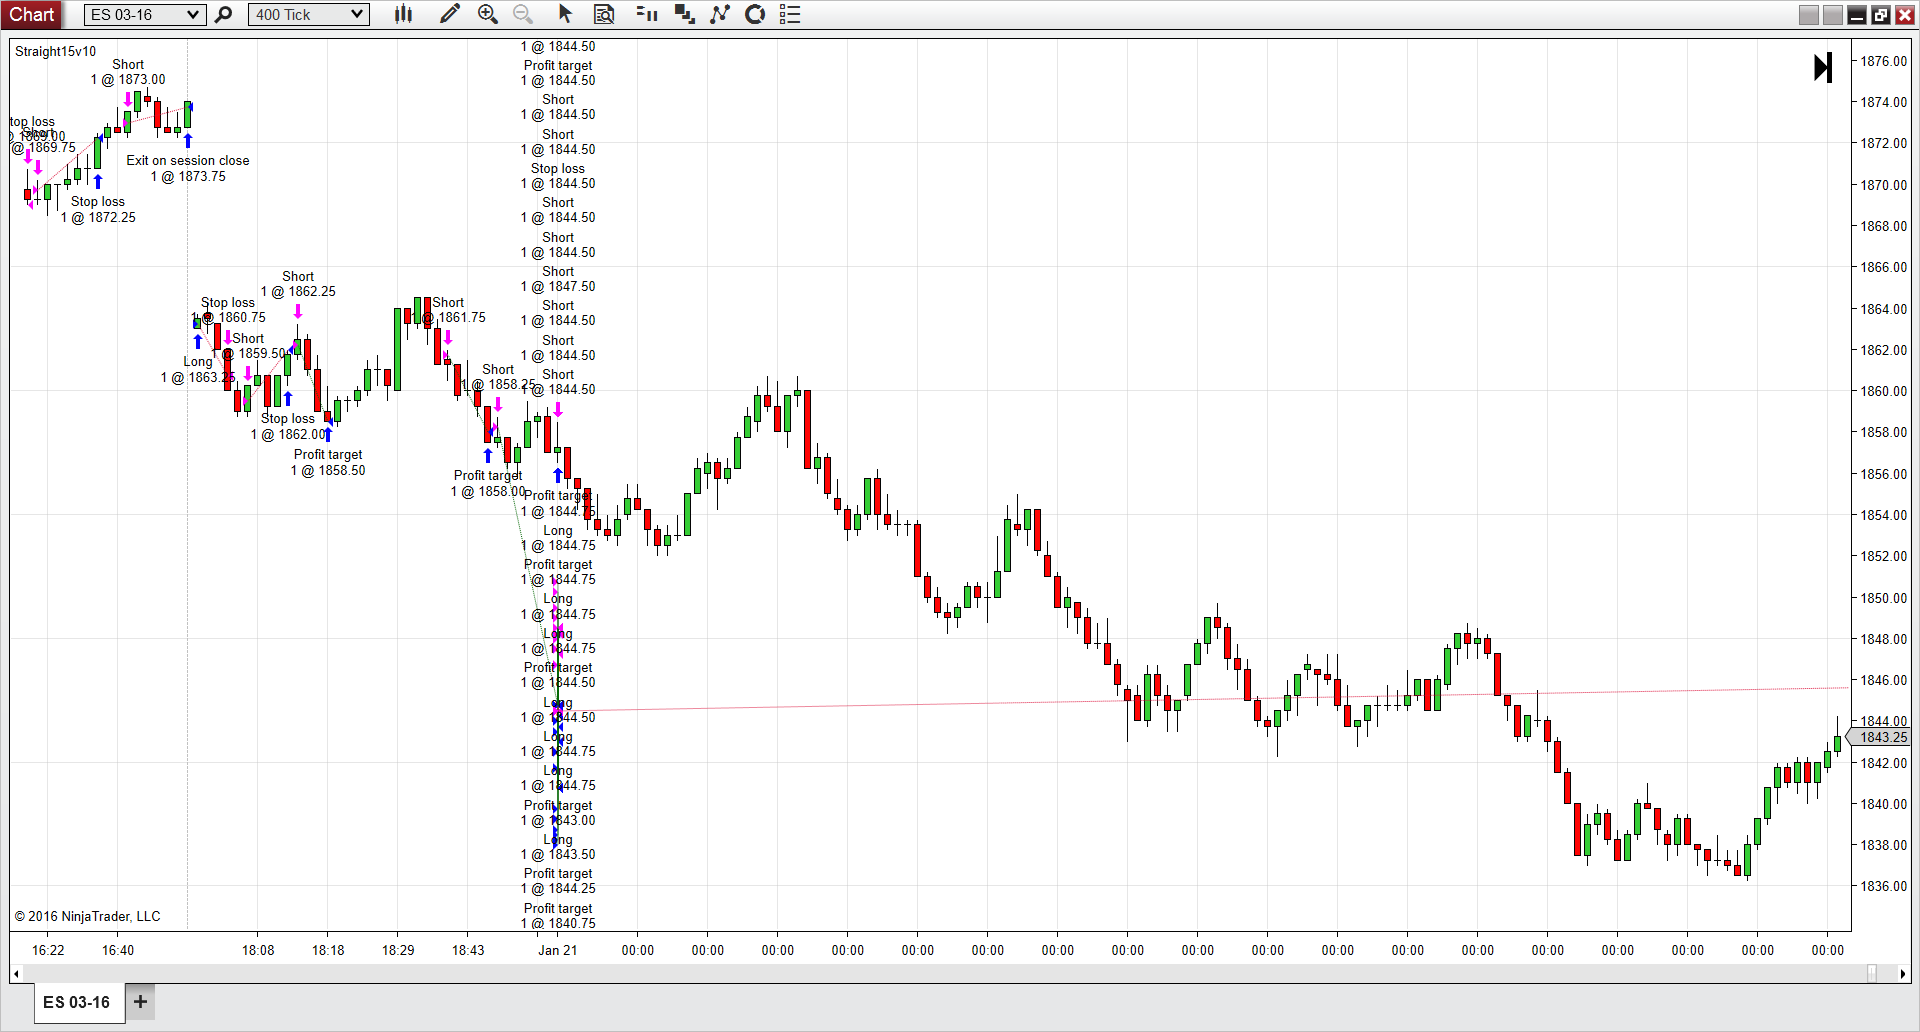Click the '1 @ 1840.75' profit target label

click(558, 923)
